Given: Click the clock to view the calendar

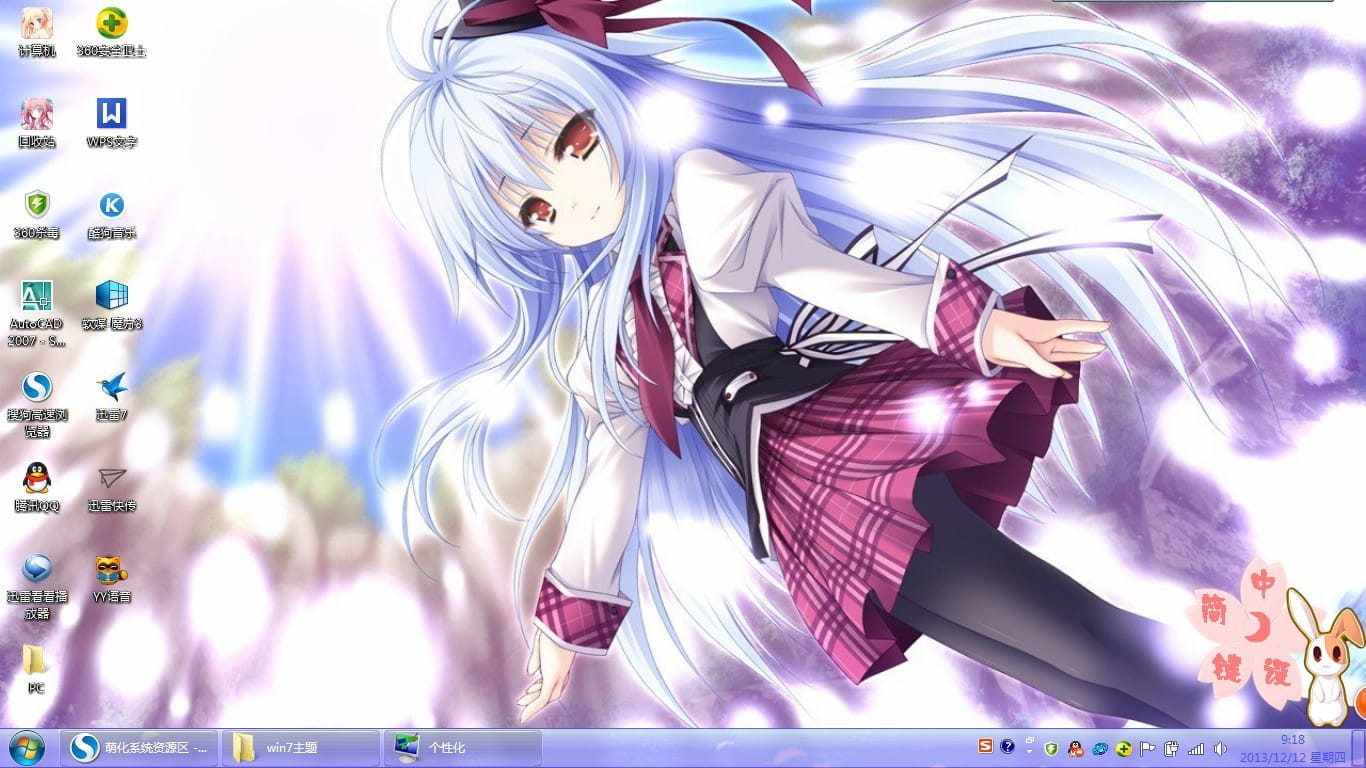Looking at the screenshot, I should pyautogui.click(x=1290, y=747).
